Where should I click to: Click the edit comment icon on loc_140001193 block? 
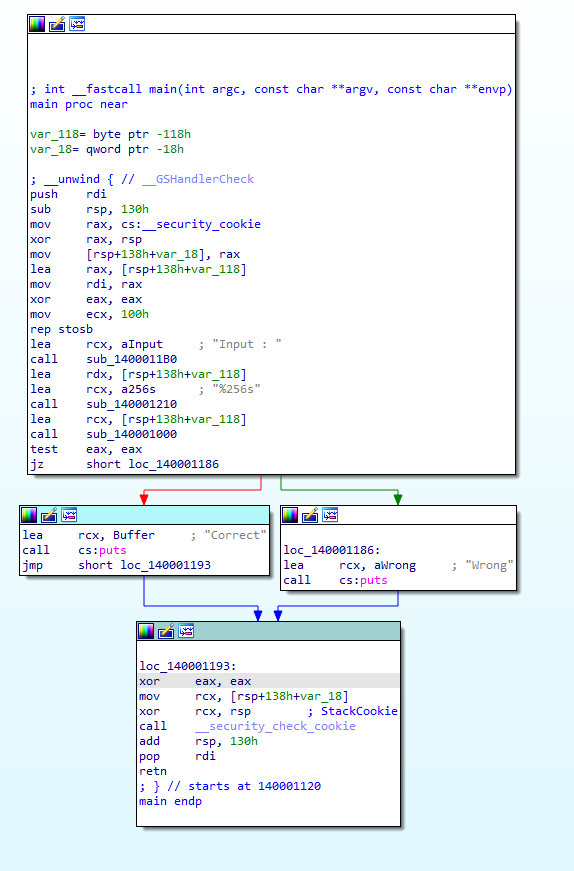[x=166, y=631]
